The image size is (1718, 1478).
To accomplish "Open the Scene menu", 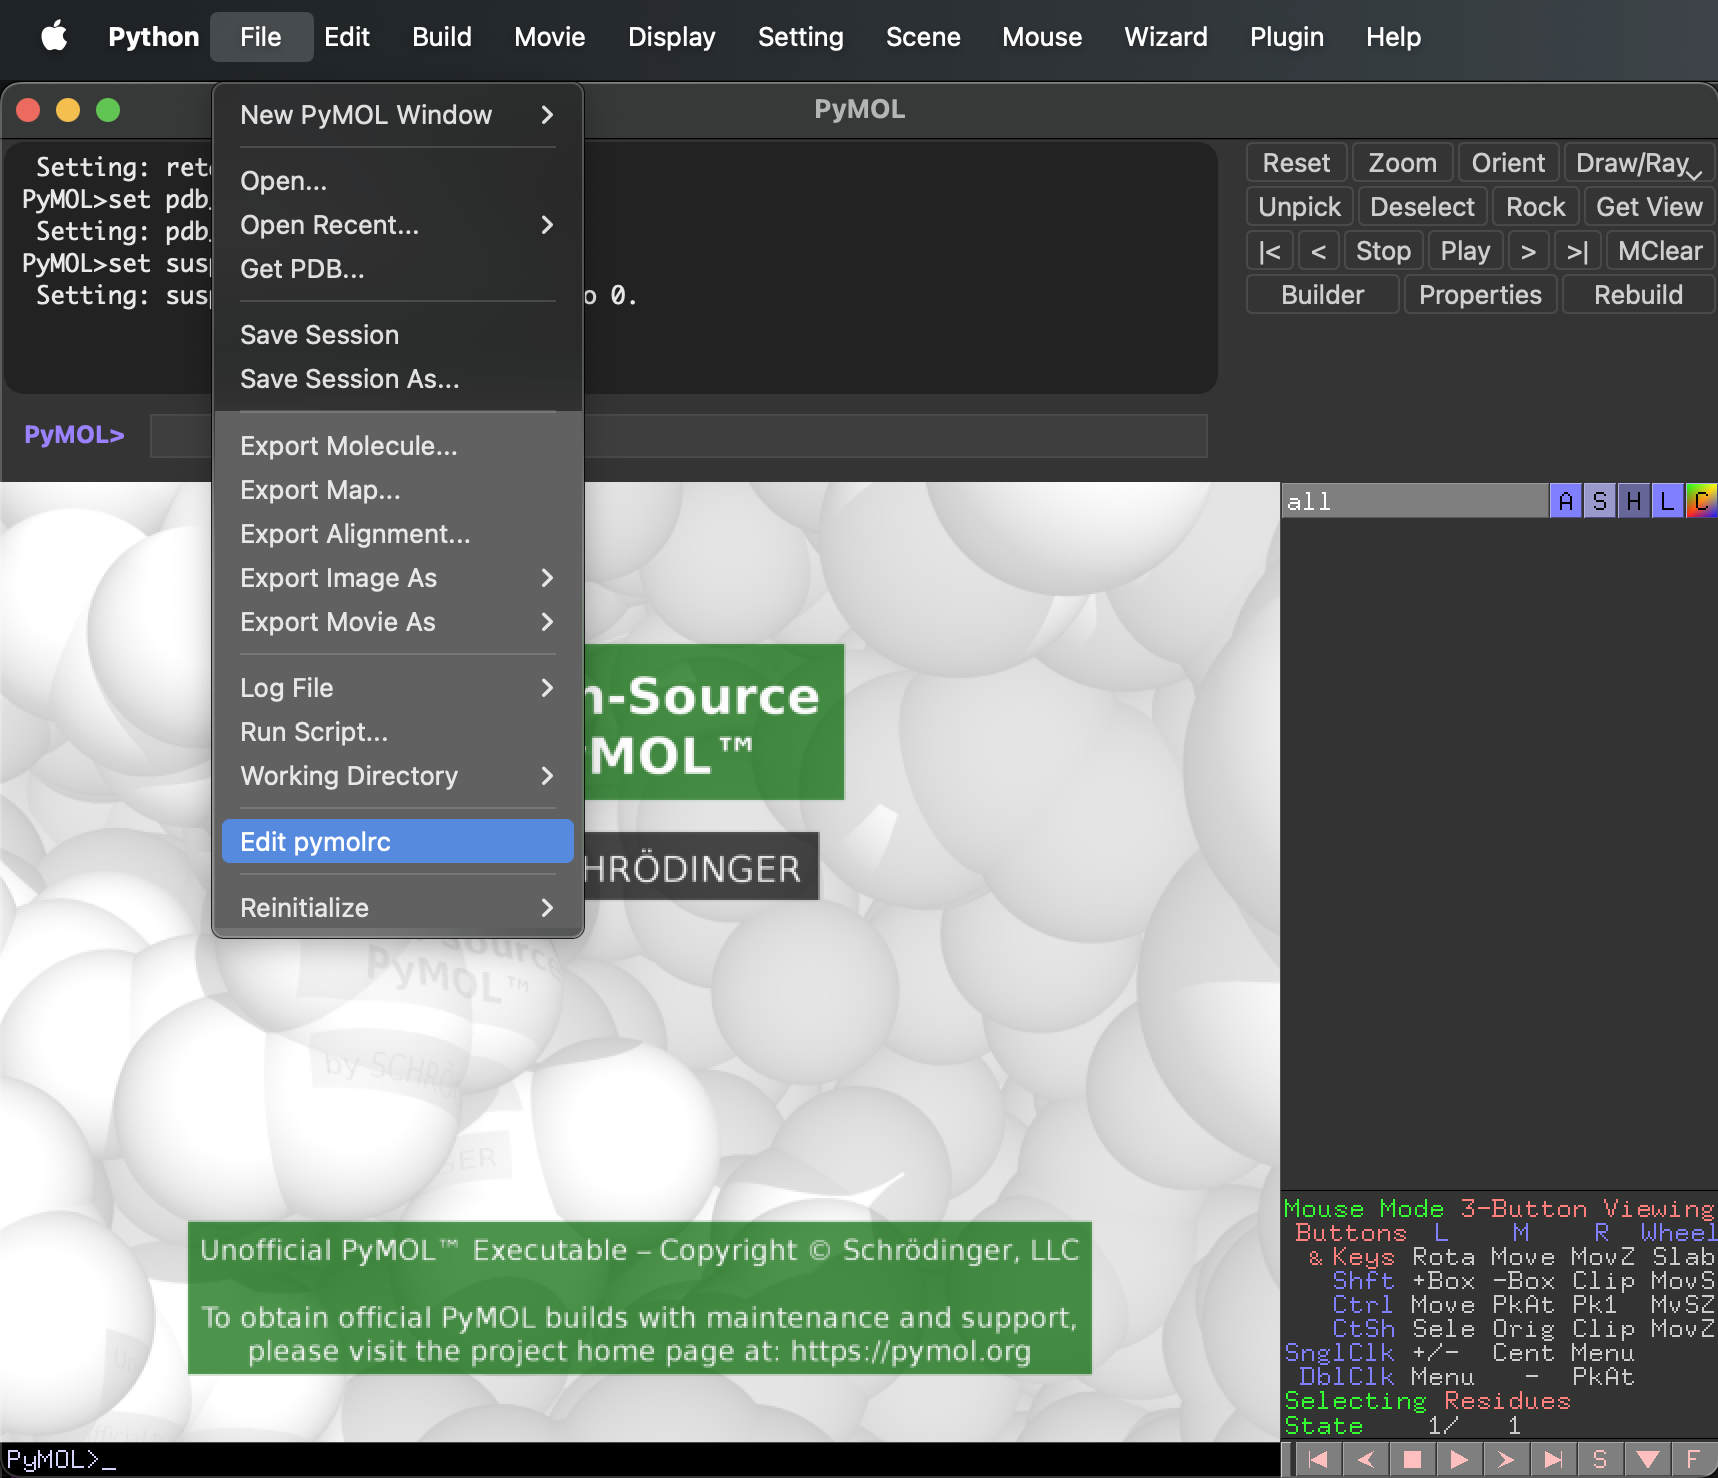I will (x=923, y=37).
